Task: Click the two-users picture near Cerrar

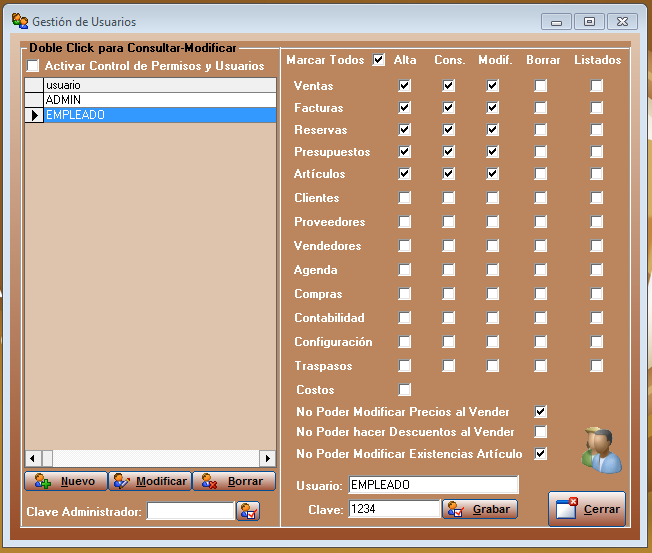Action: click(x=601, y=450)
